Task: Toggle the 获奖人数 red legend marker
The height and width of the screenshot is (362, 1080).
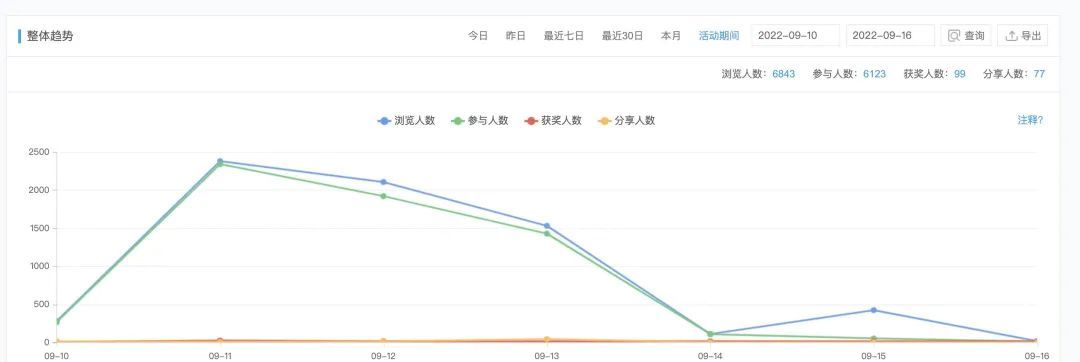Action: [x=530, y=120]
